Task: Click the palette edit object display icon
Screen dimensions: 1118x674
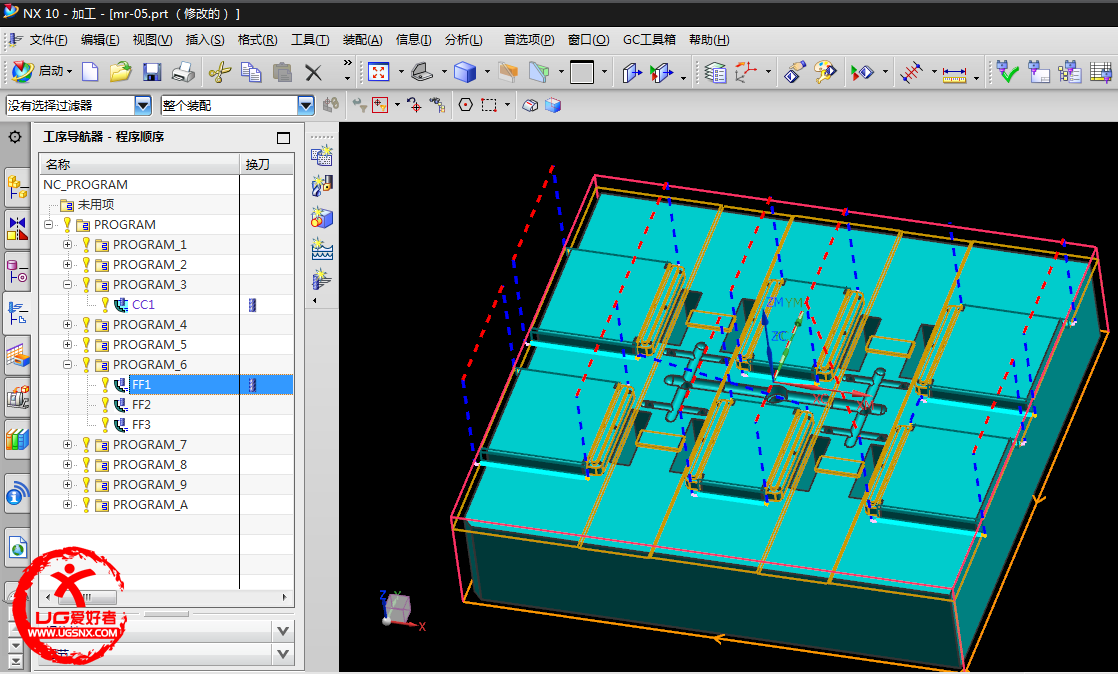Action: pyautogui.click(x=825, y=71)
